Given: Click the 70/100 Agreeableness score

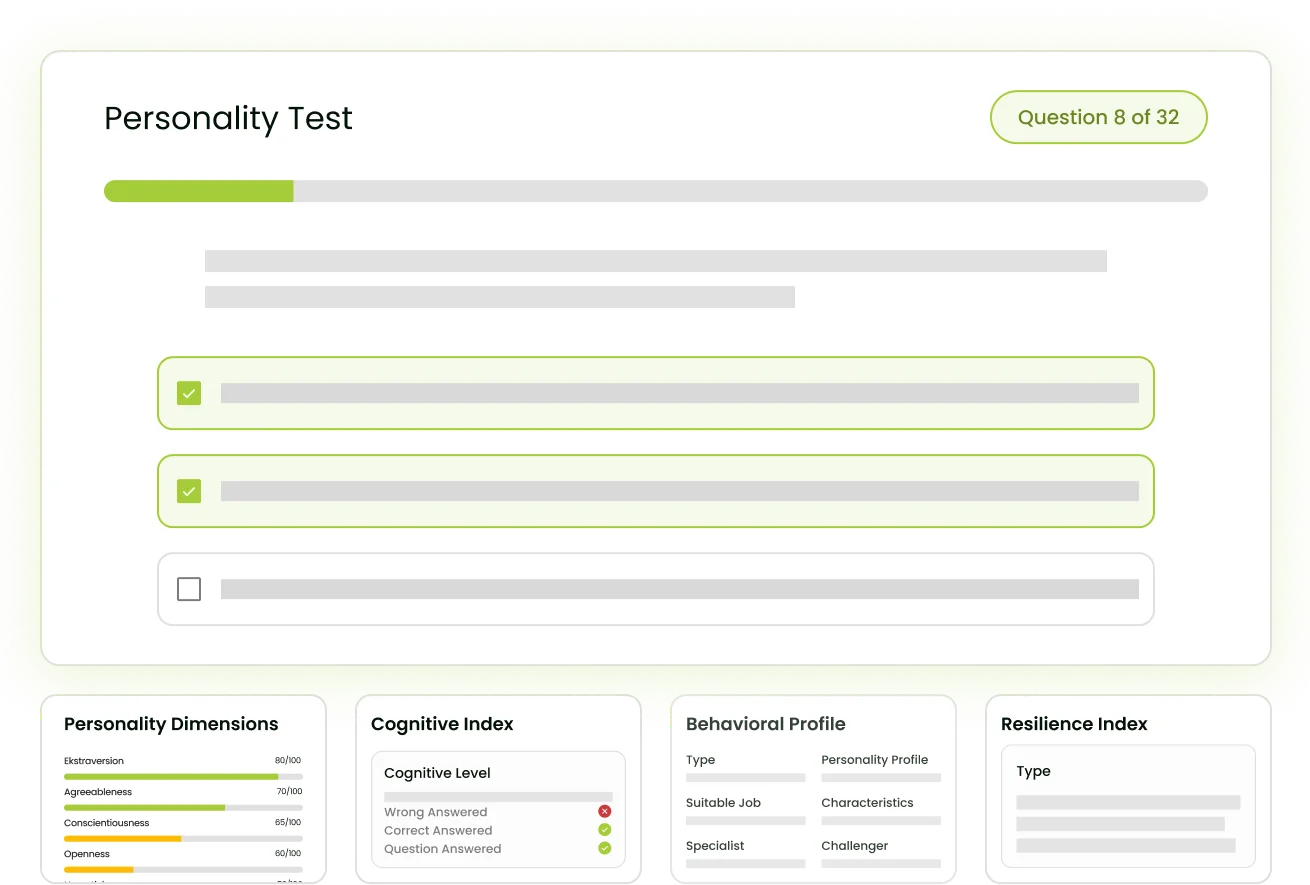Looking at the screenshot, I should (x=288, y=792).
